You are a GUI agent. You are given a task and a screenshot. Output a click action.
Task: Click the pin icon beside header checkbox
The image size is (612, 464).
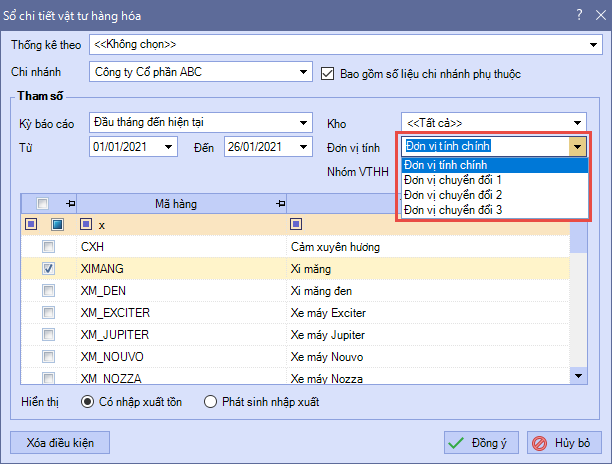pos(69,203)
